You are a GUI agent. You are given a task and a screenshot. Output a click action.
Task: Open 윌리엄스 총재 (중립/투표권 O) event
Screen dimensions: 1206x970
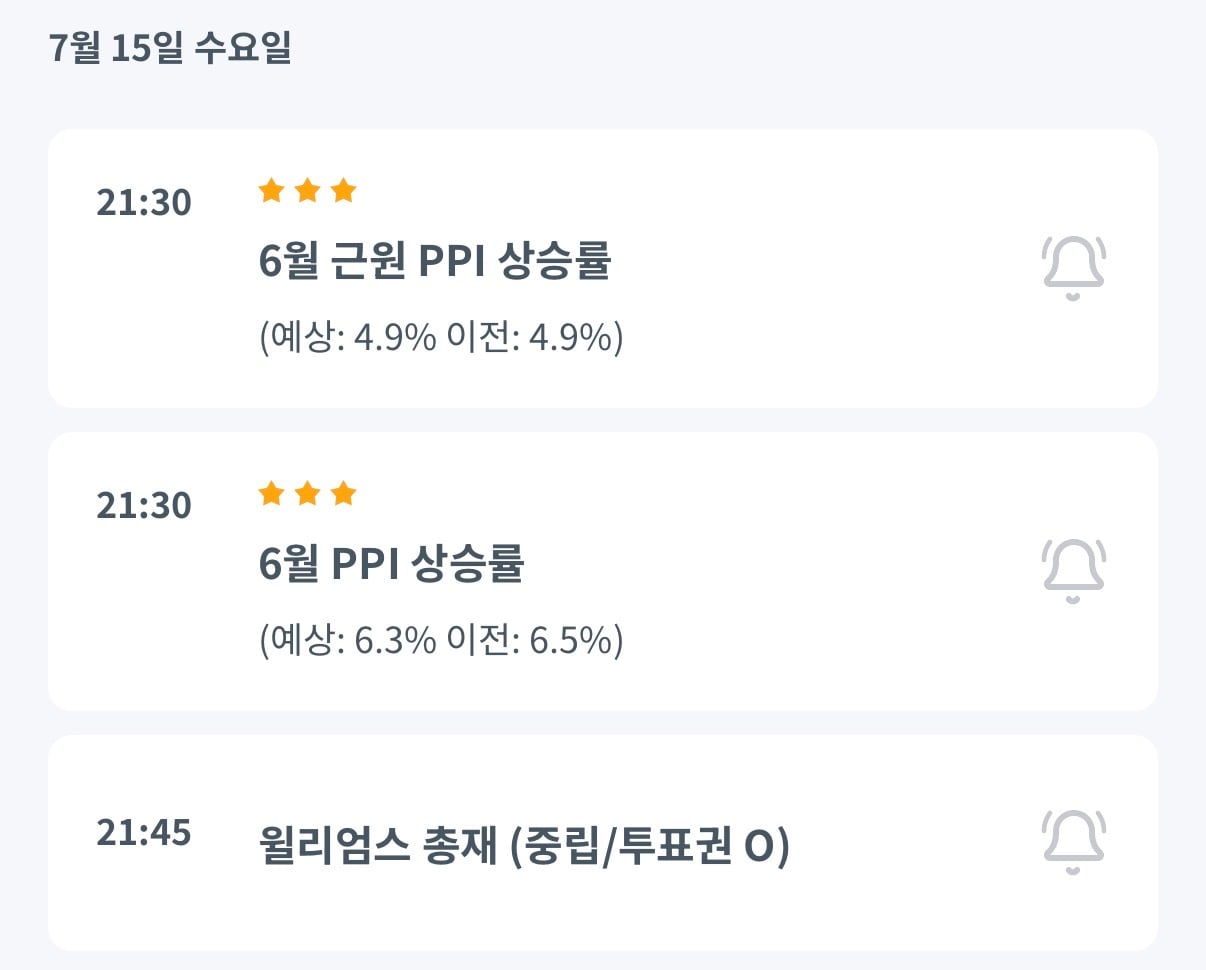[x=524, y=848]
